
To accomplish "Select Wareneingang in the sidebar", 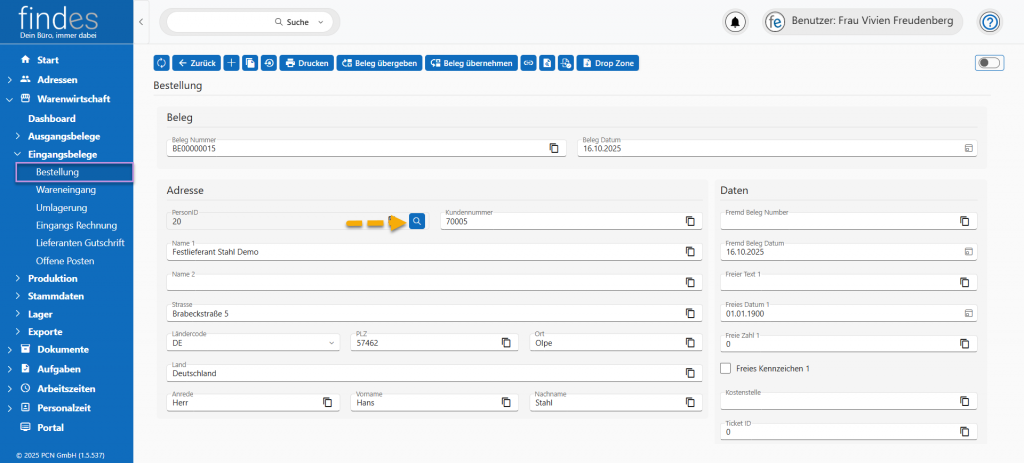I will click(x=66, y=190).
